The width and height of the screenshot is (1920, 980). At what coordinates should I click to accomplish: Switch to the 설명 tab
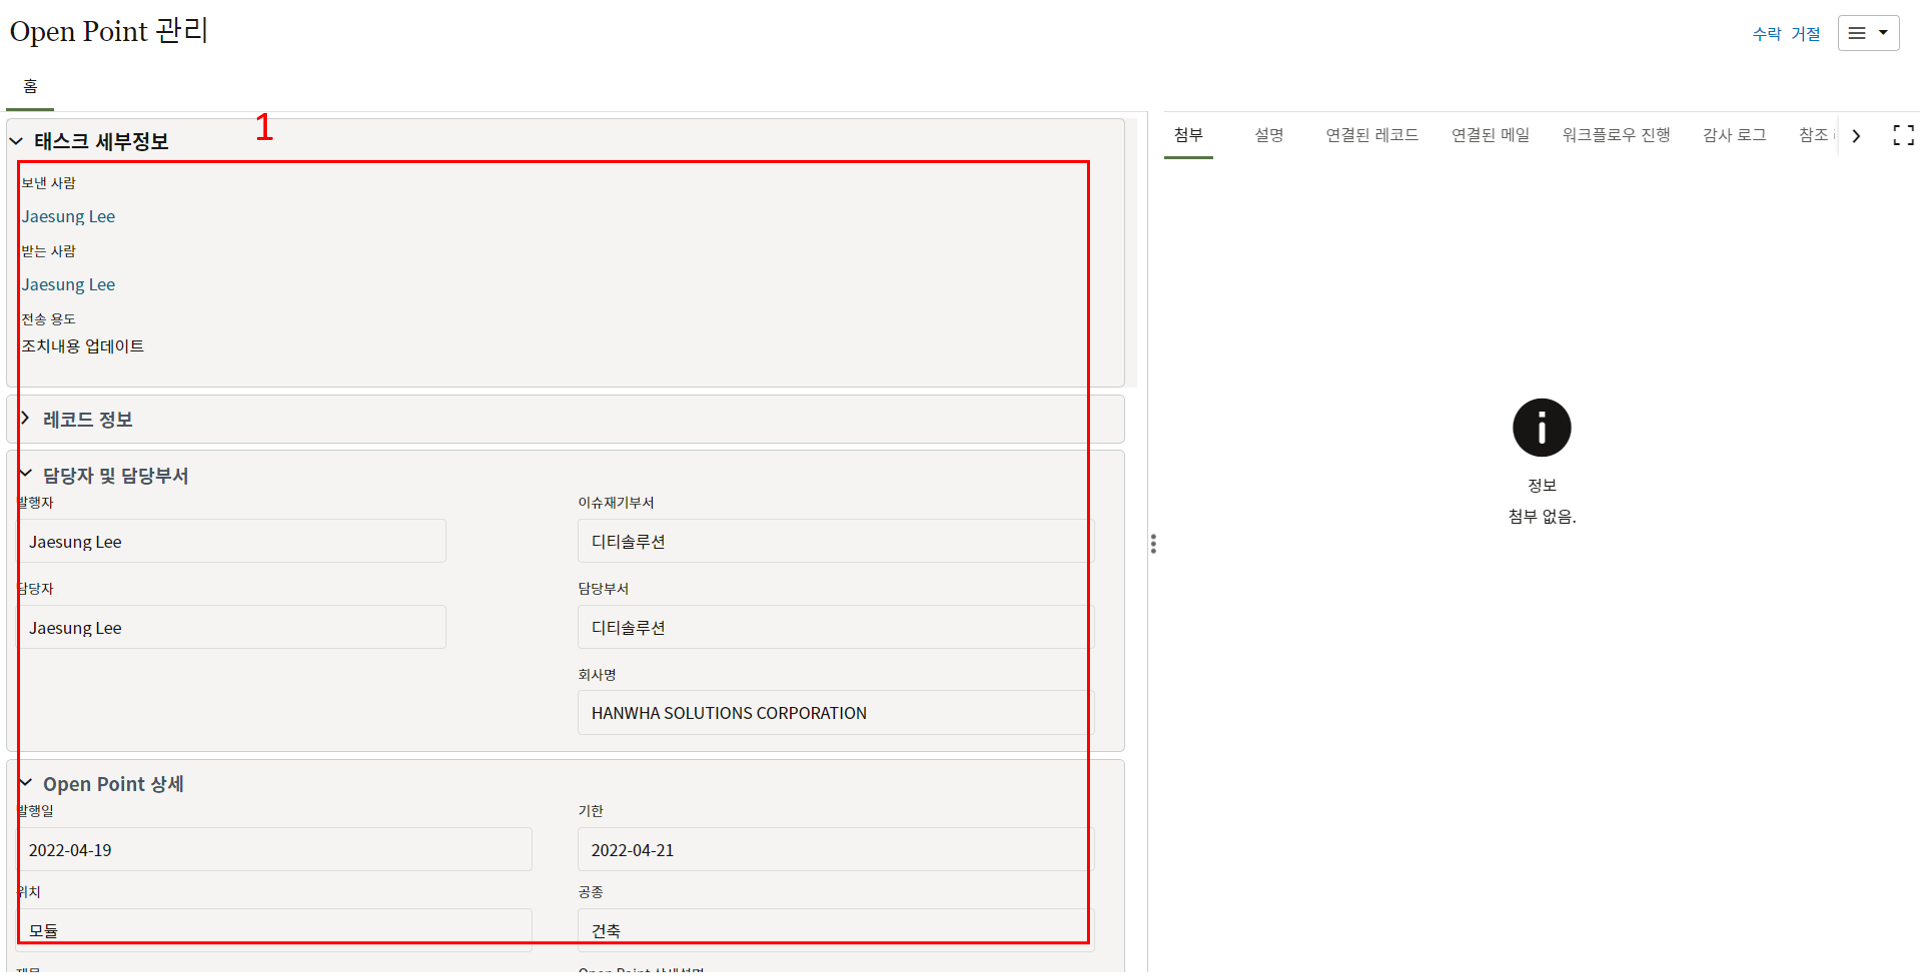1268,135
